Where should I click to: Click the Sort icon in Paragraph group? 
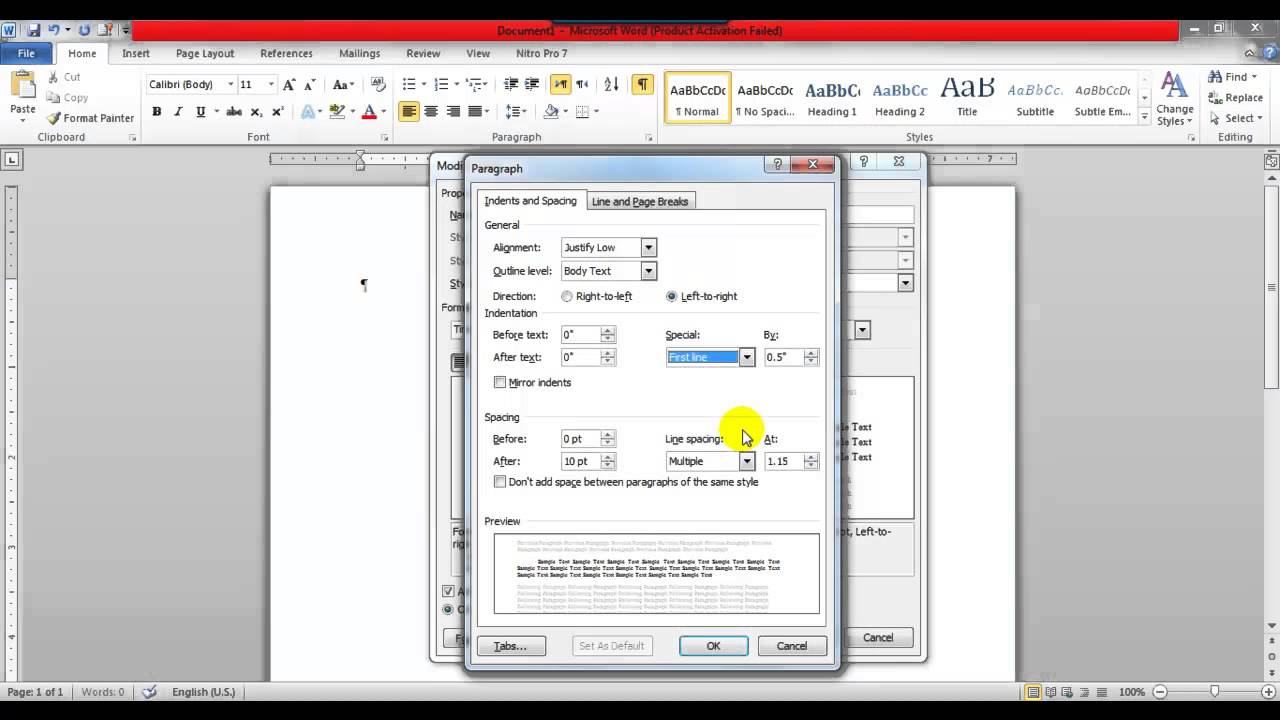coord(612,85)
